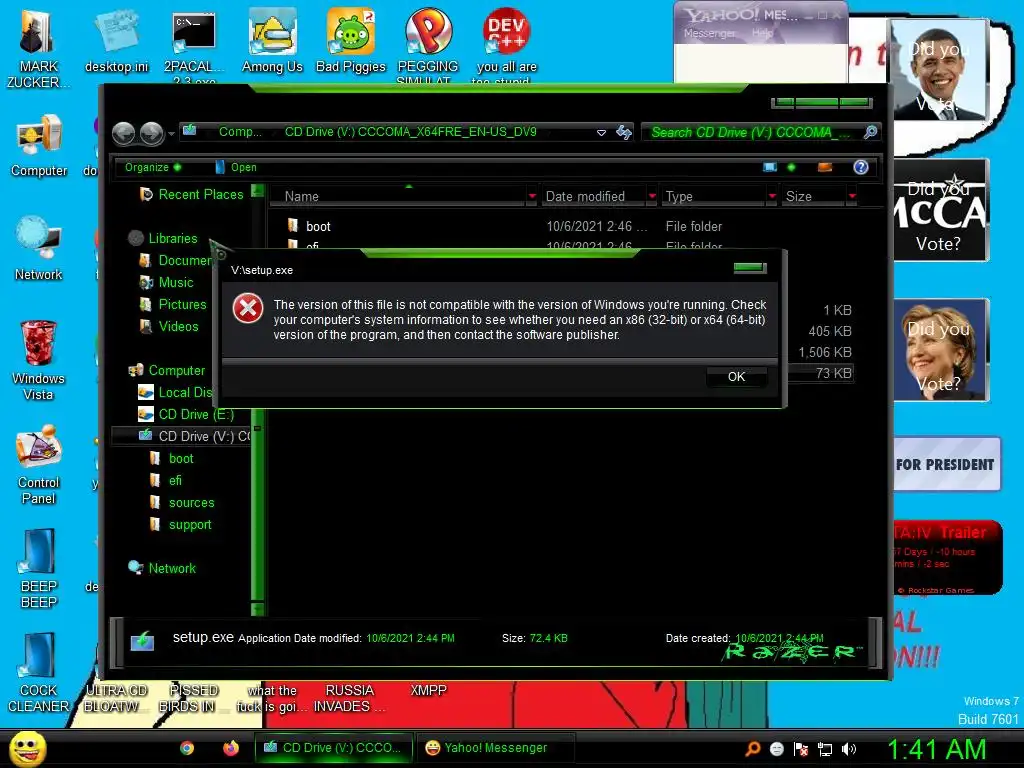This screenshot has height=768, width=1024.
Task: Click the red error icon in the dialog
Action: tap(248, 309)
